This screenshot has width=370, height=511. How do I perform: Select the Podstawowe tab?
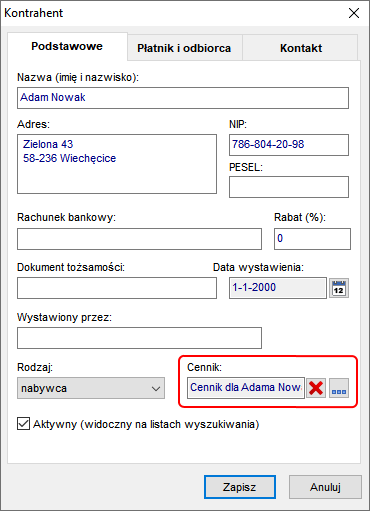click(67, 46)
